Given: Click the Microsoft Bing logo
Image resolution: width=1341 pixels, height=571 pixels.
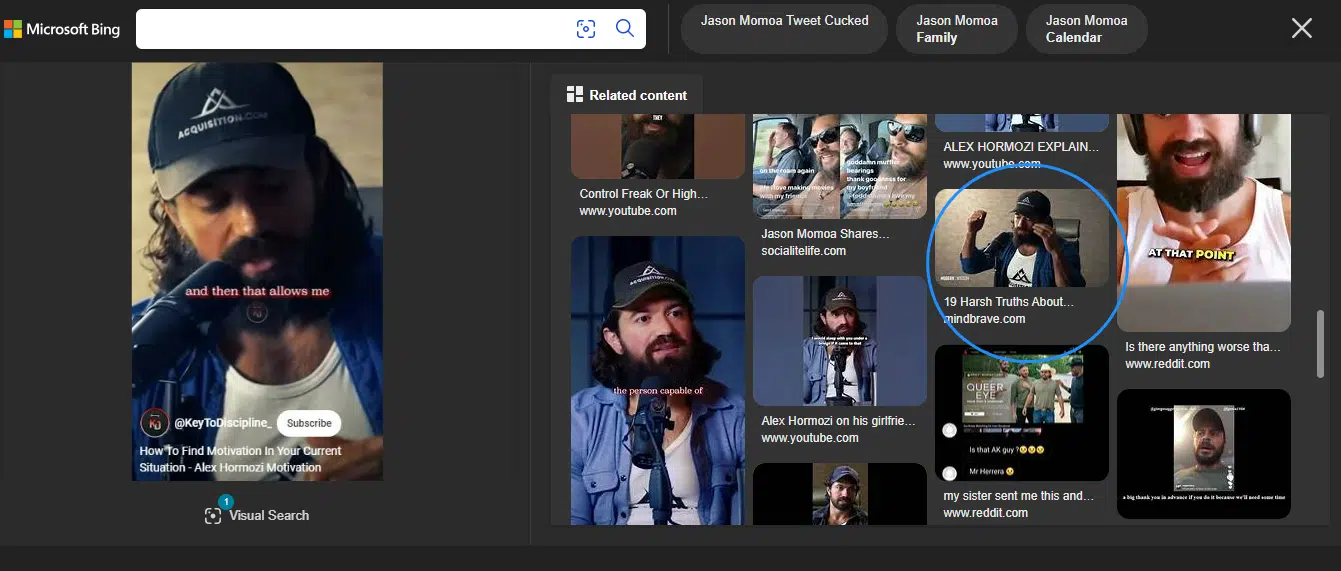Looking at the screenshot, I should pyautogui.click(x=62, y=29).
